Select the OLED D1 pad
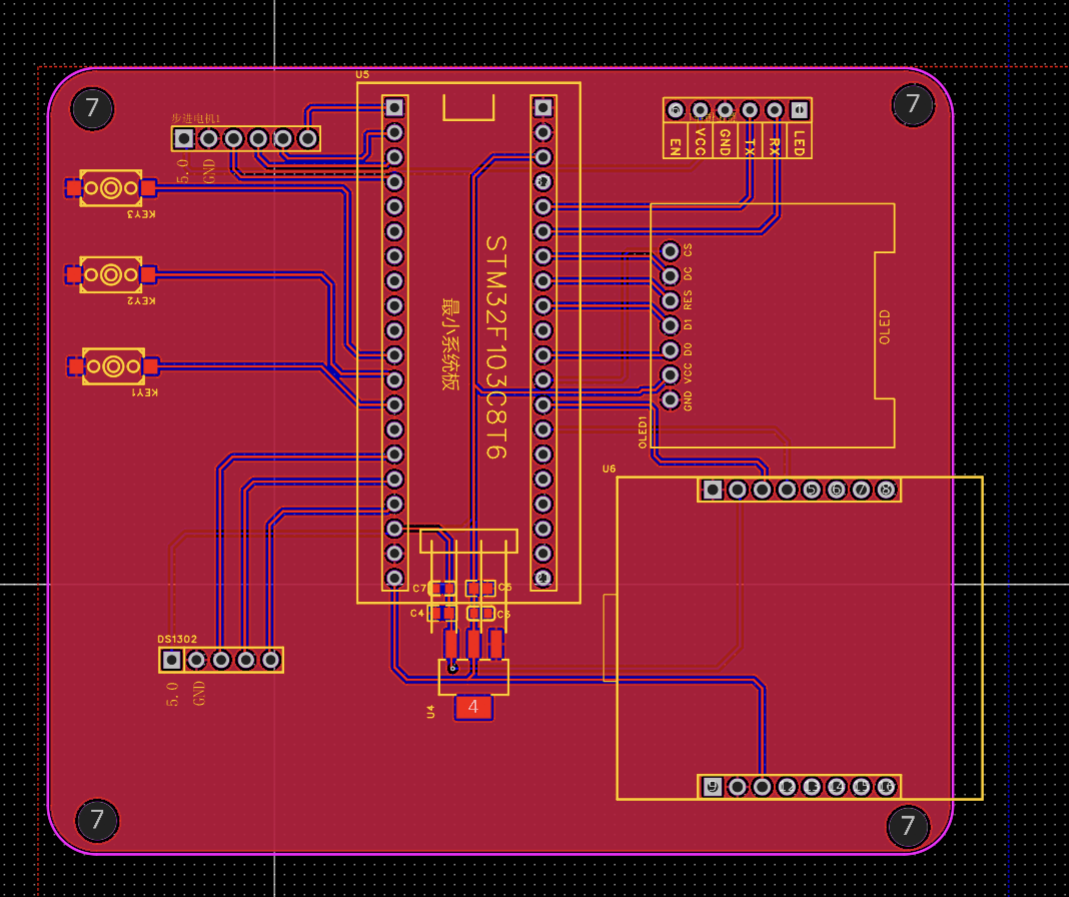This screenshot has width=1069, height=897. 670,325
